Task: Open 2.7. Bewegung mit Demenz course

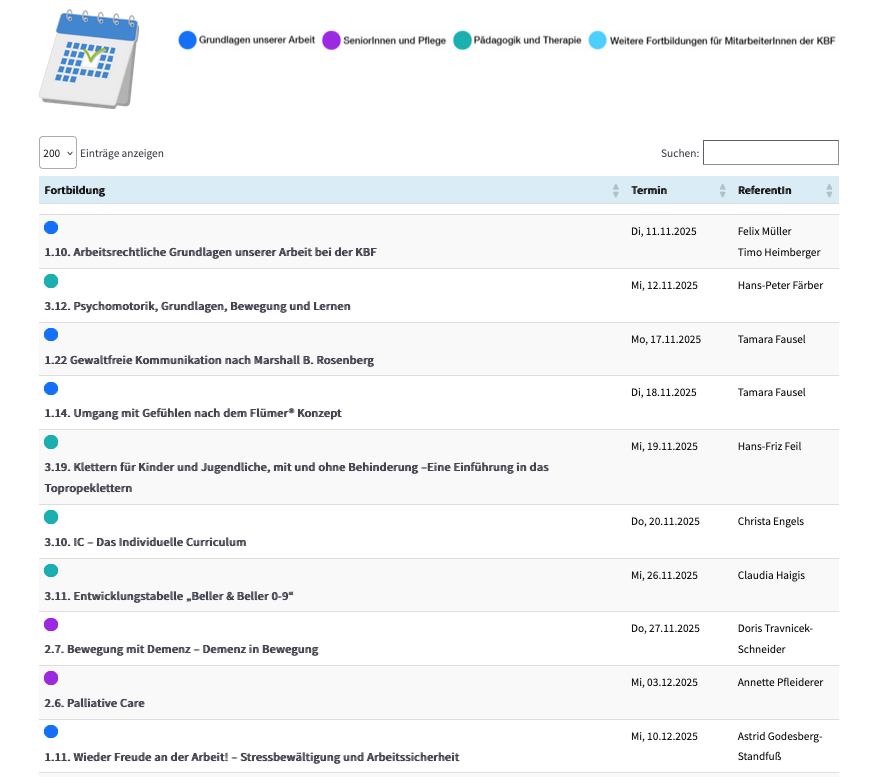Action: [181, 649]
